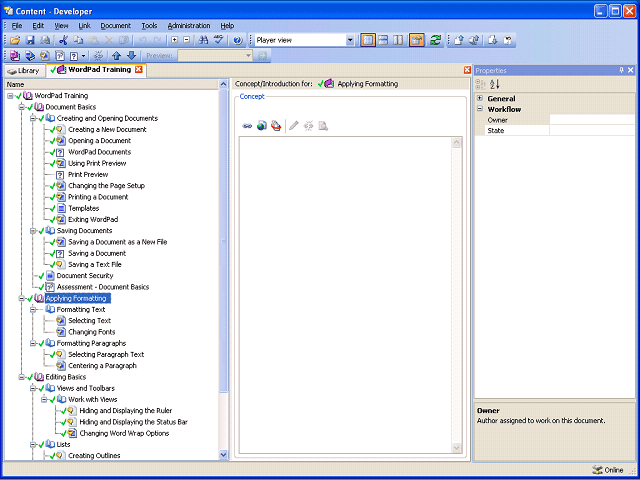The image size is (640, 480).
Task: Click inside the Concept content area
Action: coord(345,295)
